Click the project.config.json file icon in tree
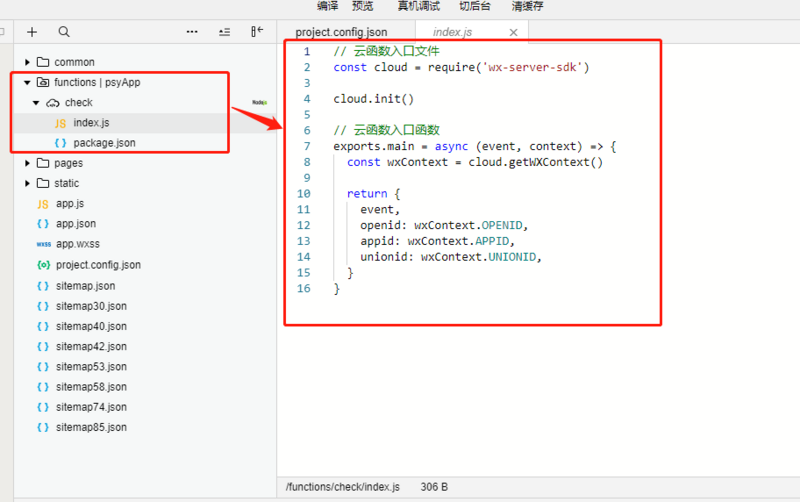 tap(43, 265)
